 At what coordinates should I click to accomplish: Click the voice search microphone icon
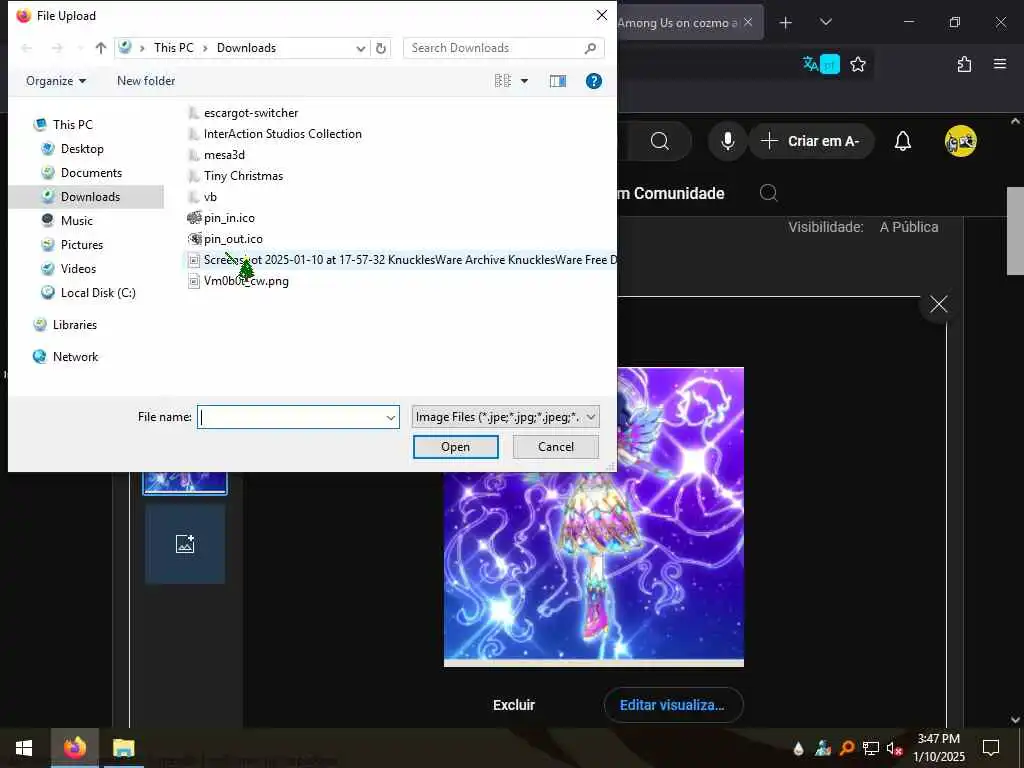coord(728,141)
